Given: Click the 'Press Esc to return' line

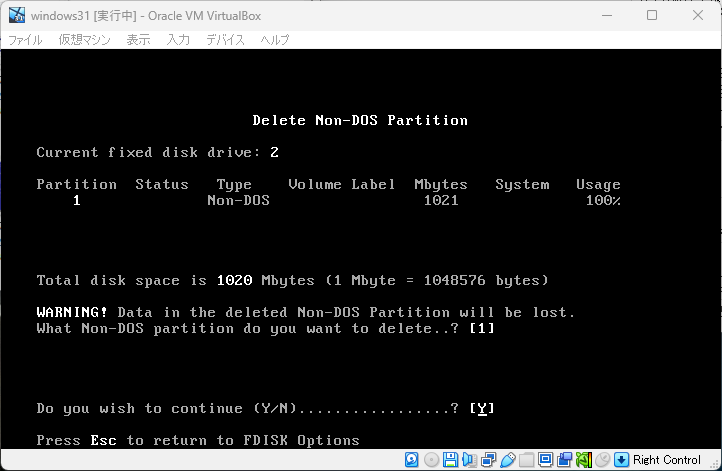Looking at the screenshot, I should point(198,441).
